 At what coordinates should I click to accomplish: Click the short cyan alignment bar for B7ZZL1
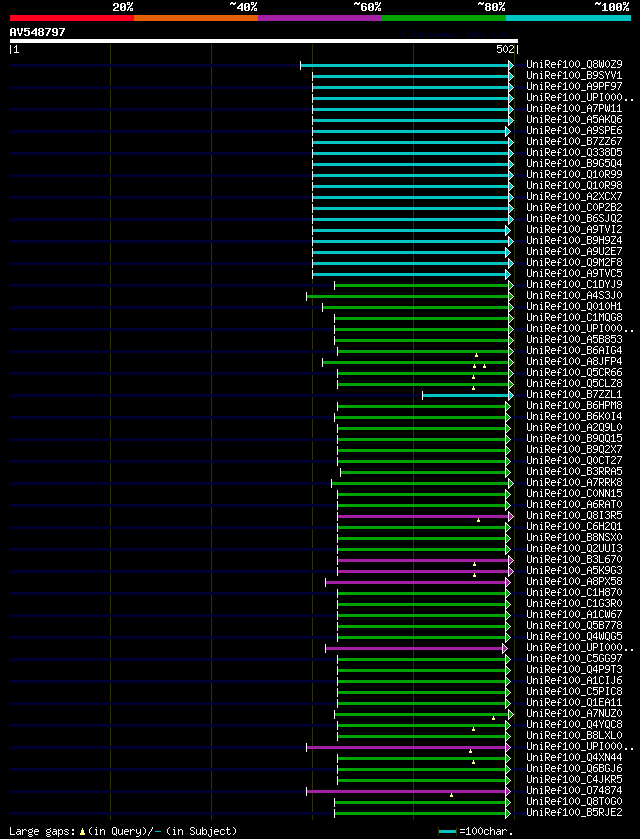(468, 395)
